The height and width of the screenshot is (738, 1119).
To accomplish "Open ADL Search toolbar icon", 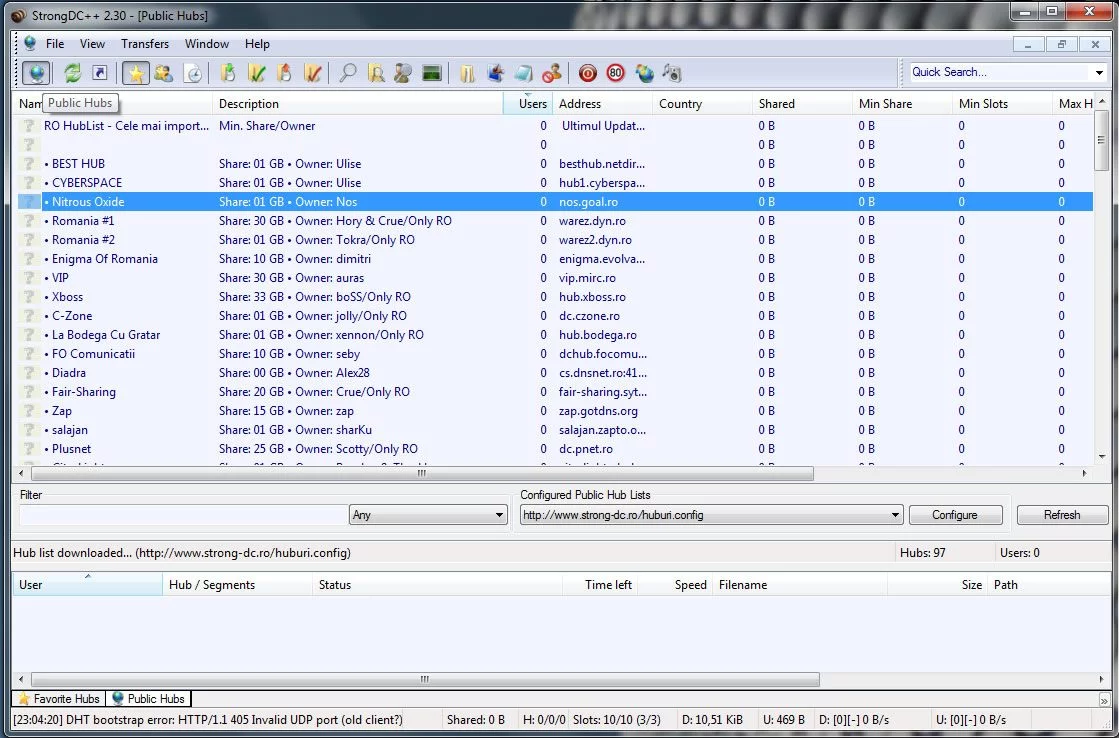I will [x=375, y=73].
